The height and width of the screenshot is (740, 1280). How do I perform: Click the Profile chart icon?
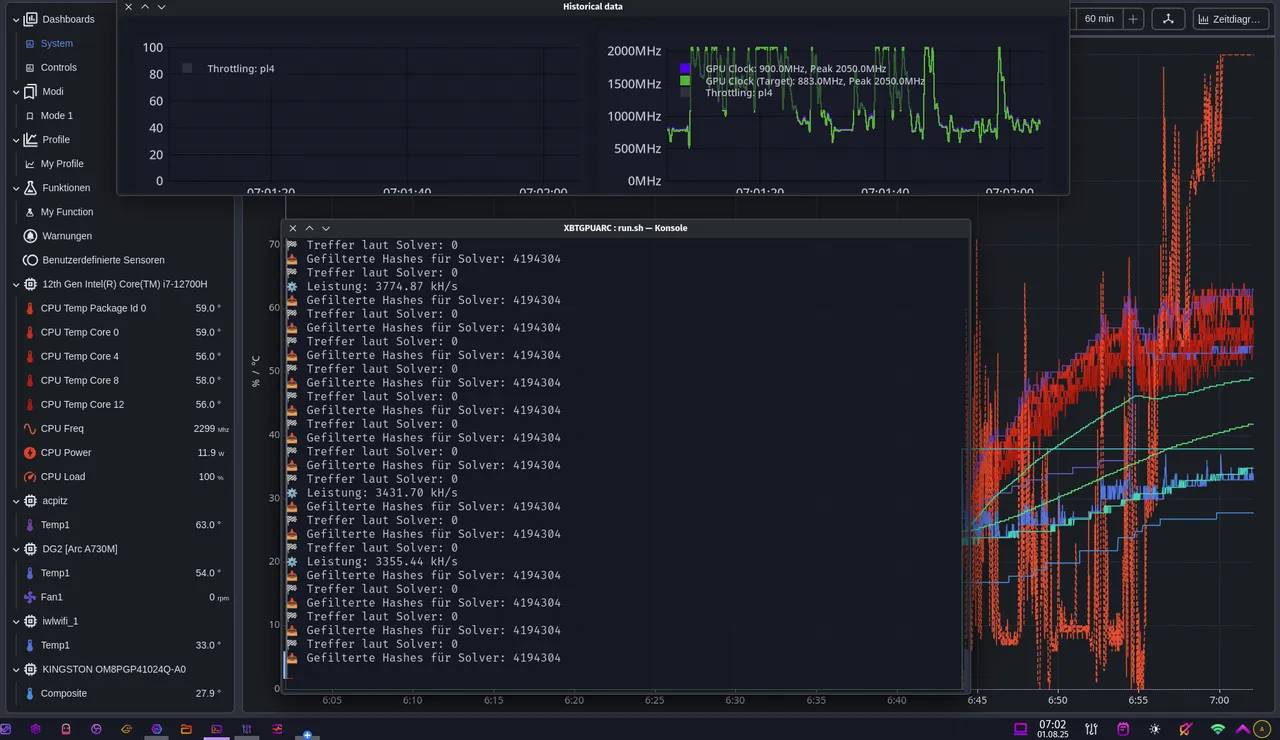point(30,140)
